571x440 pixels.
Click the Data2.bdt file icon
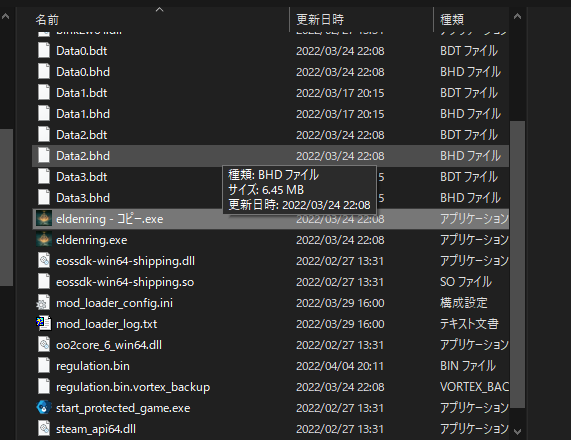(x=44, y=134)
